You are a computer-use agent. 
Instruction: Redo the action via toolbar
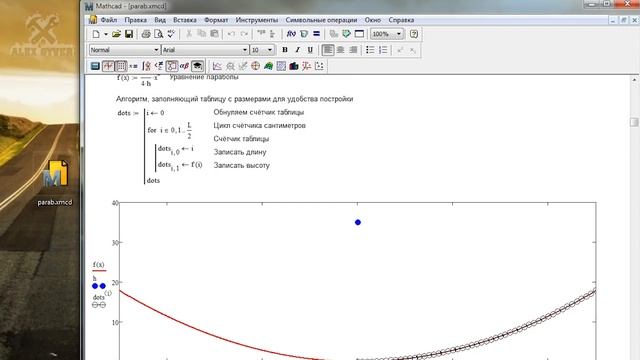pos(244,34)
